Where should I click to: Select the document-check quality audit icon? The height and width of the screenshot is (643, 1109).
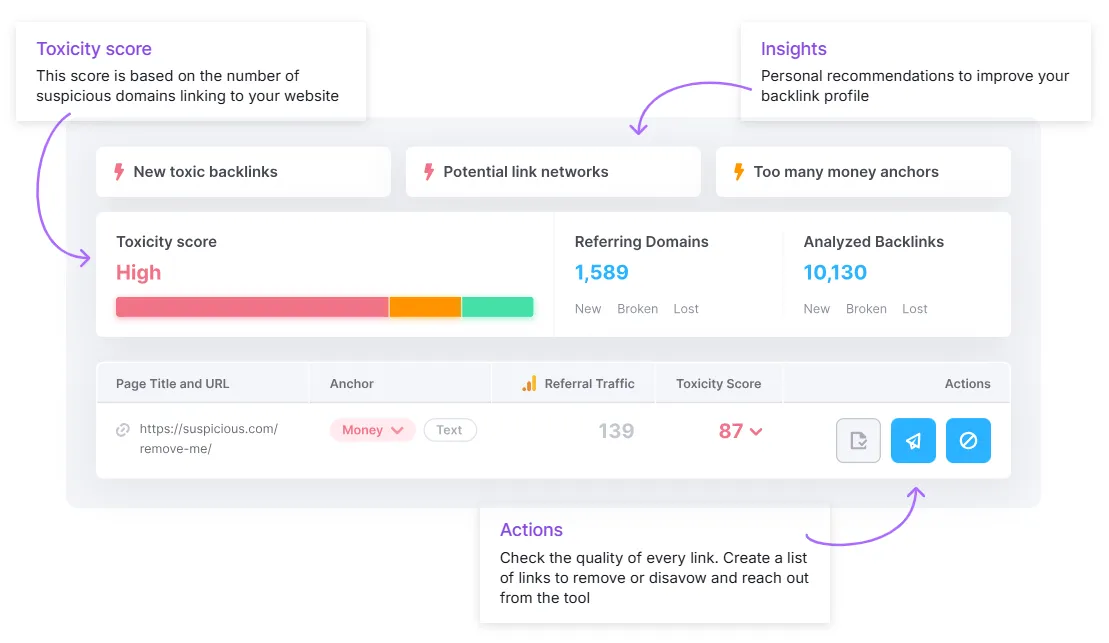coord(858,440)
